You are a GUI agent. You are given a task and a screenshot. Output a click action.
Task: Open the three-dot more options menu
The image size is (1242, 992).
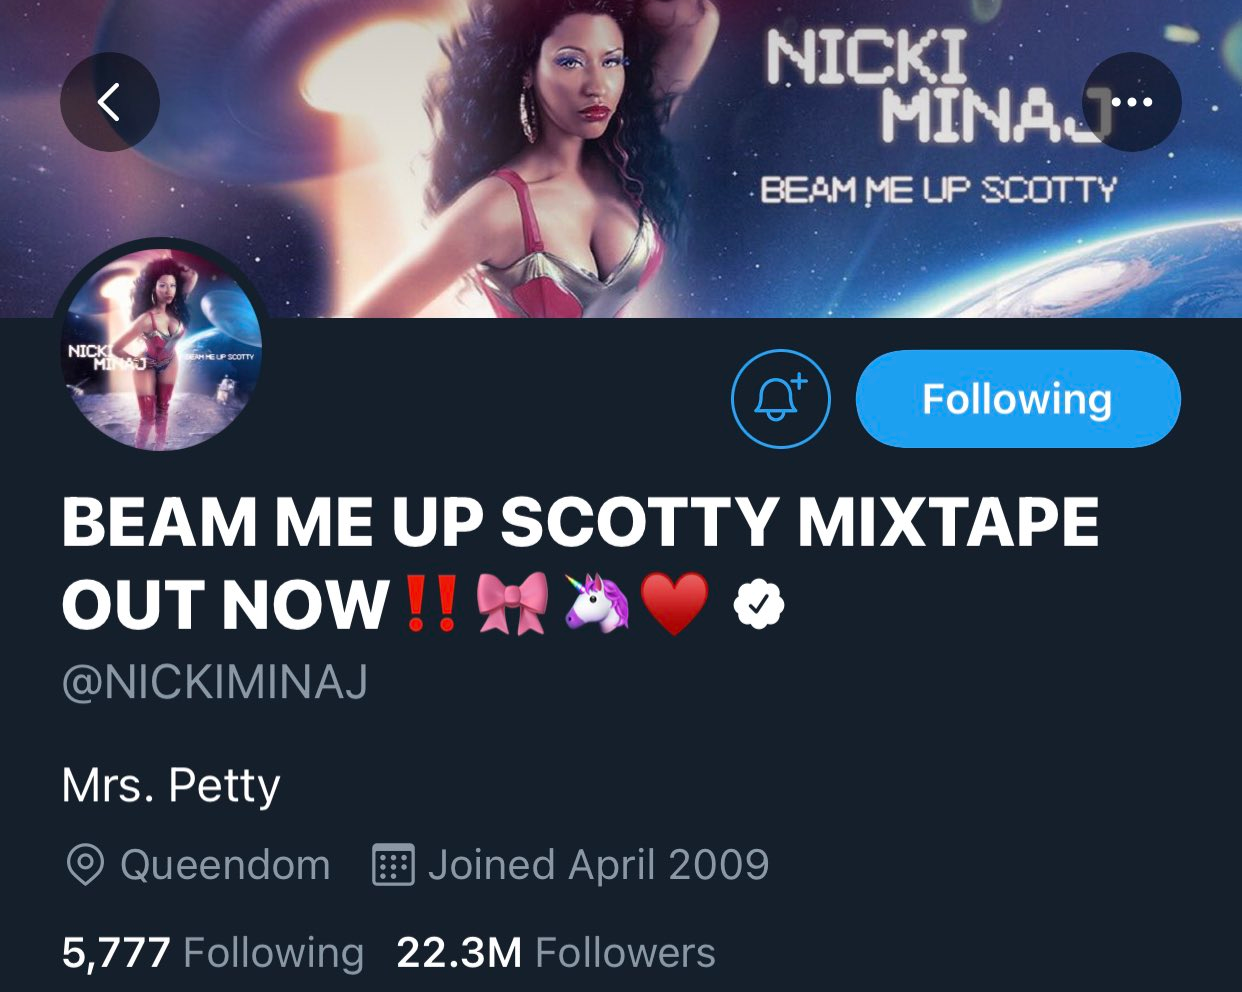point(1131,102)
